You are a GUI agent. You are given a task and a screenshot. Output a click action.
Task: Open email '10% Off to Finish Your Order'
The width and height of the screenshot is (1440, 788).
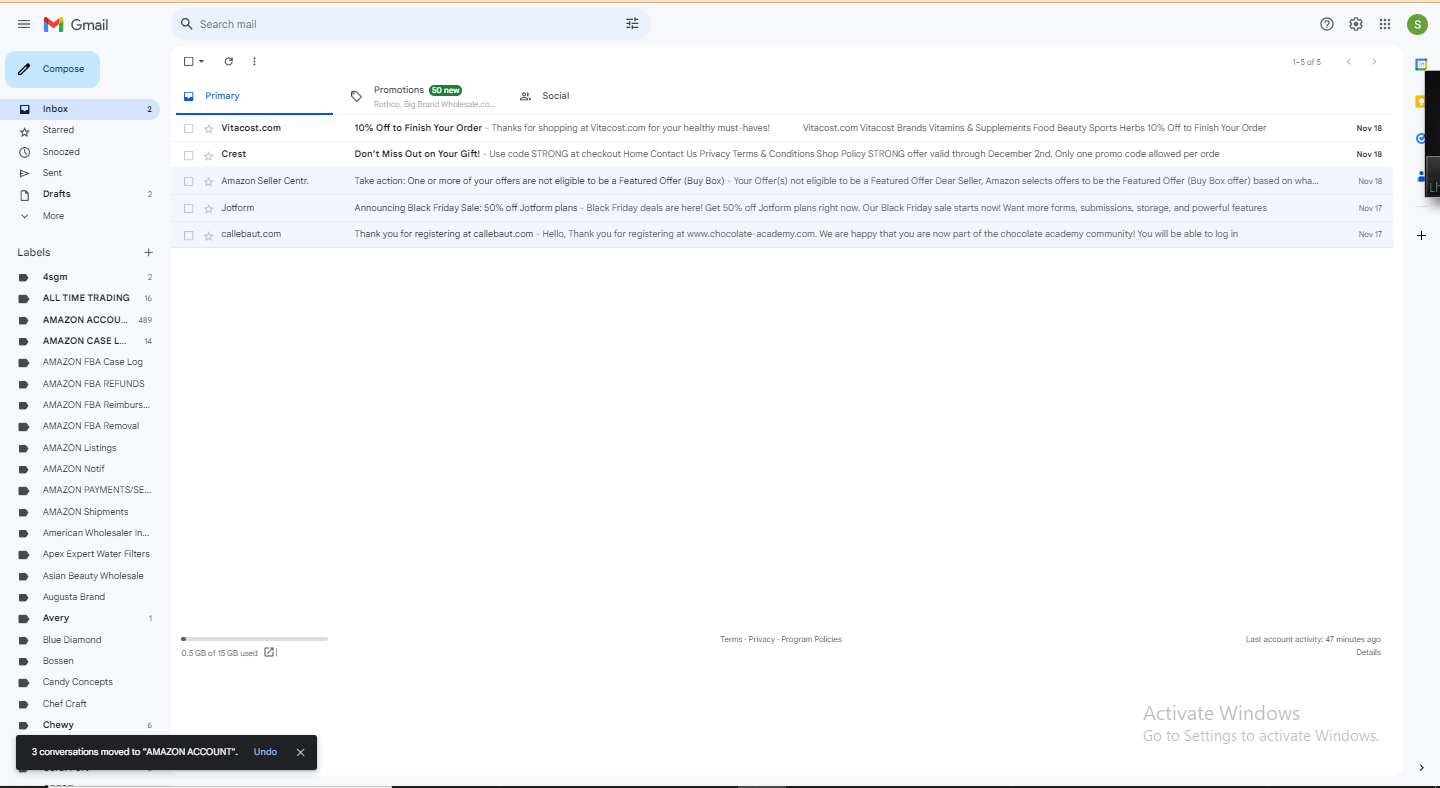(x=781, y=128)
